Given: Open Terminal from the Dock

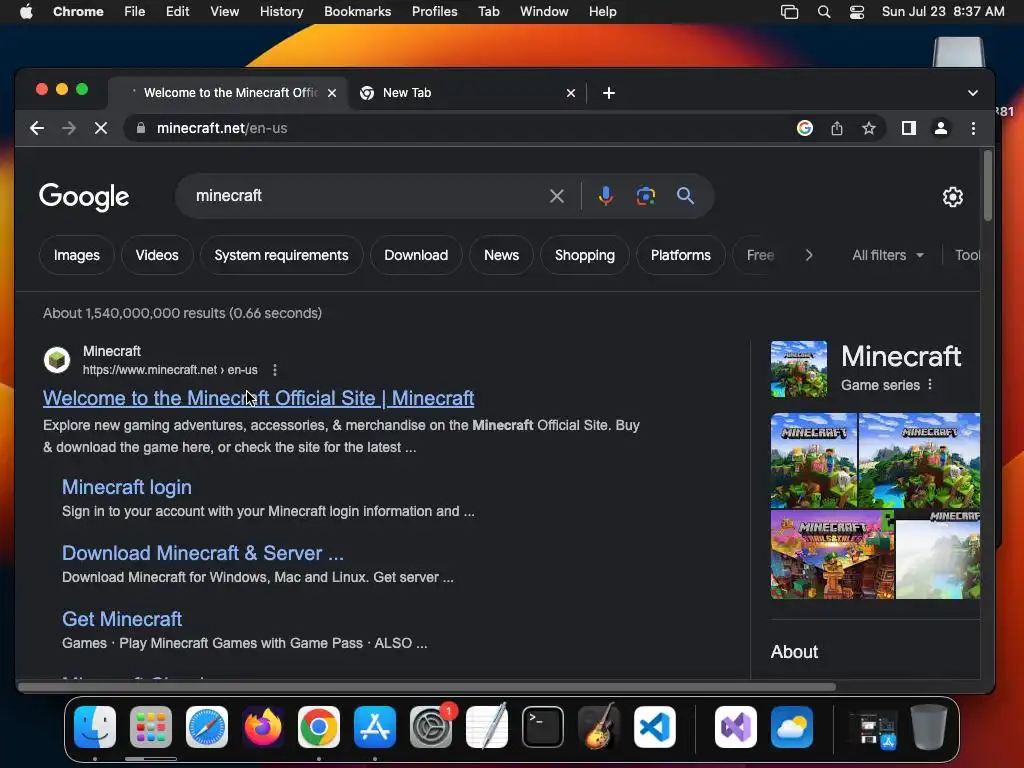Looking at the screenshot, I should [x=543, y=727].
